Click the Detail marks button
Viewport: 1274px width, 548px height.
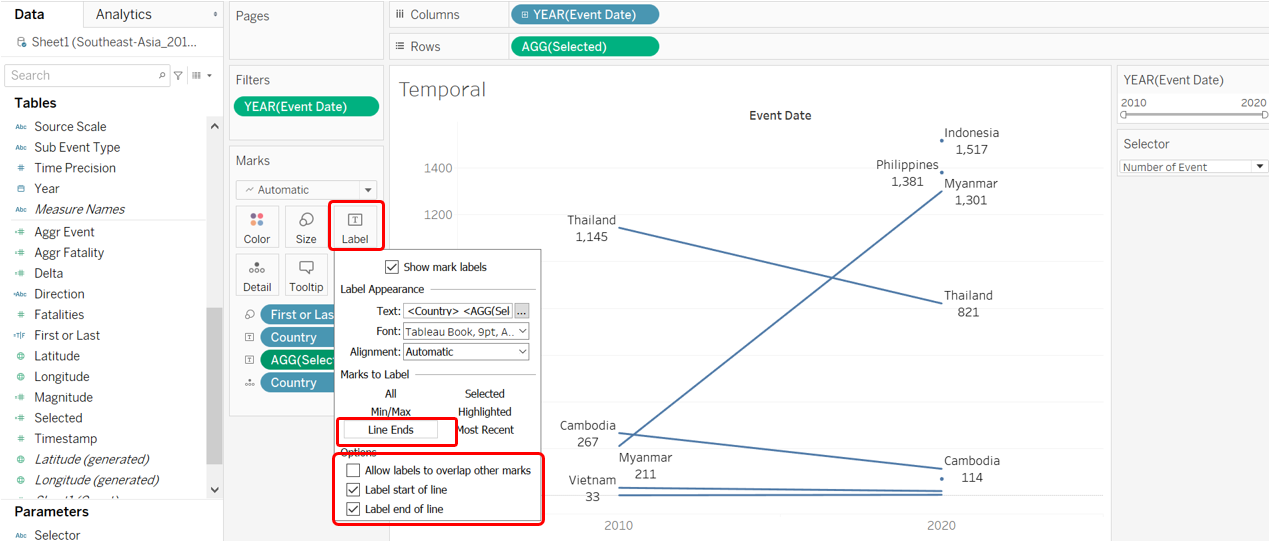coord(257,274)
